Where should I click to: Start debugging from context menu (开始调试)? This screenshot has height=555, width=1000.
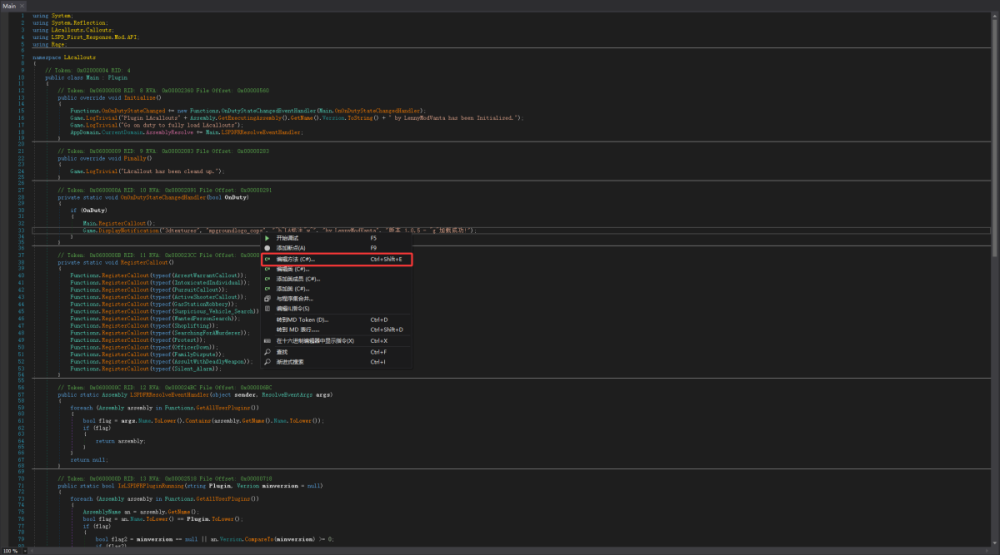point(336,238)
